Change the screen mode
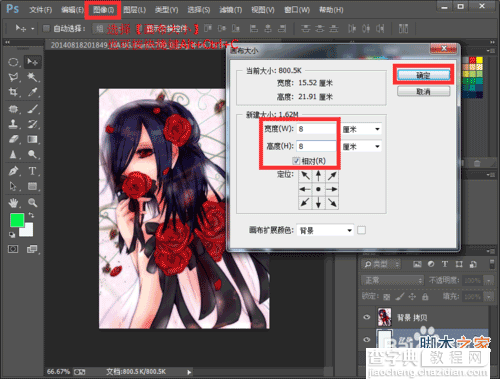 32,249
